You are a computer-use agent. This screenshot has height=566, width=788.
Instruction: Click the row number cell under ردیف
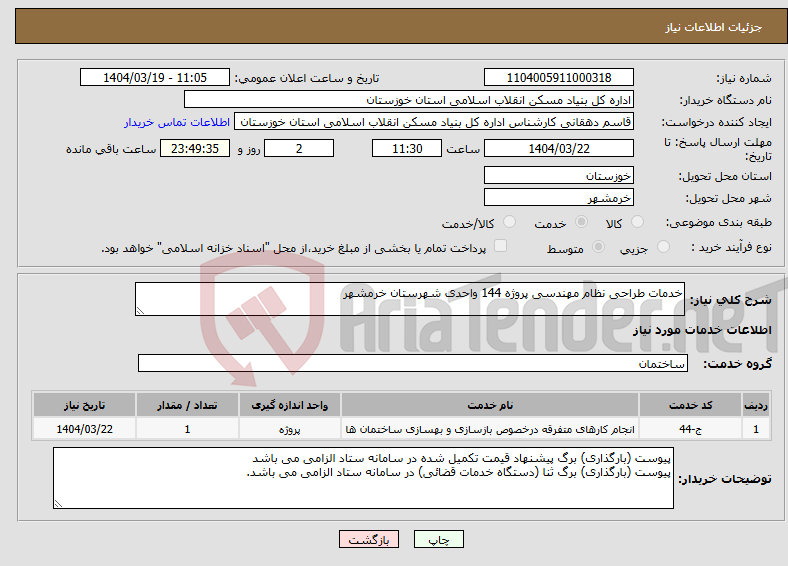[756, 429]
